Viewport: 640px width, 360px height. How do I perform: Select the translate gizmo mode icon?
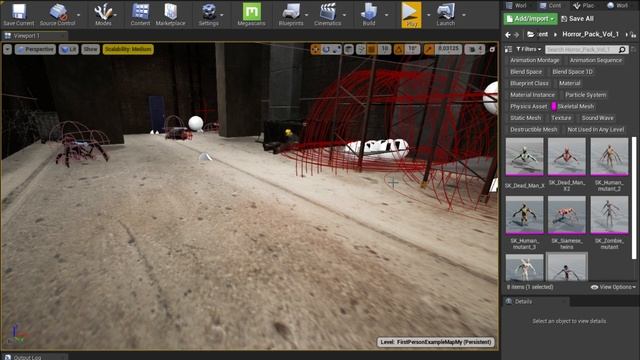point(316,49)
